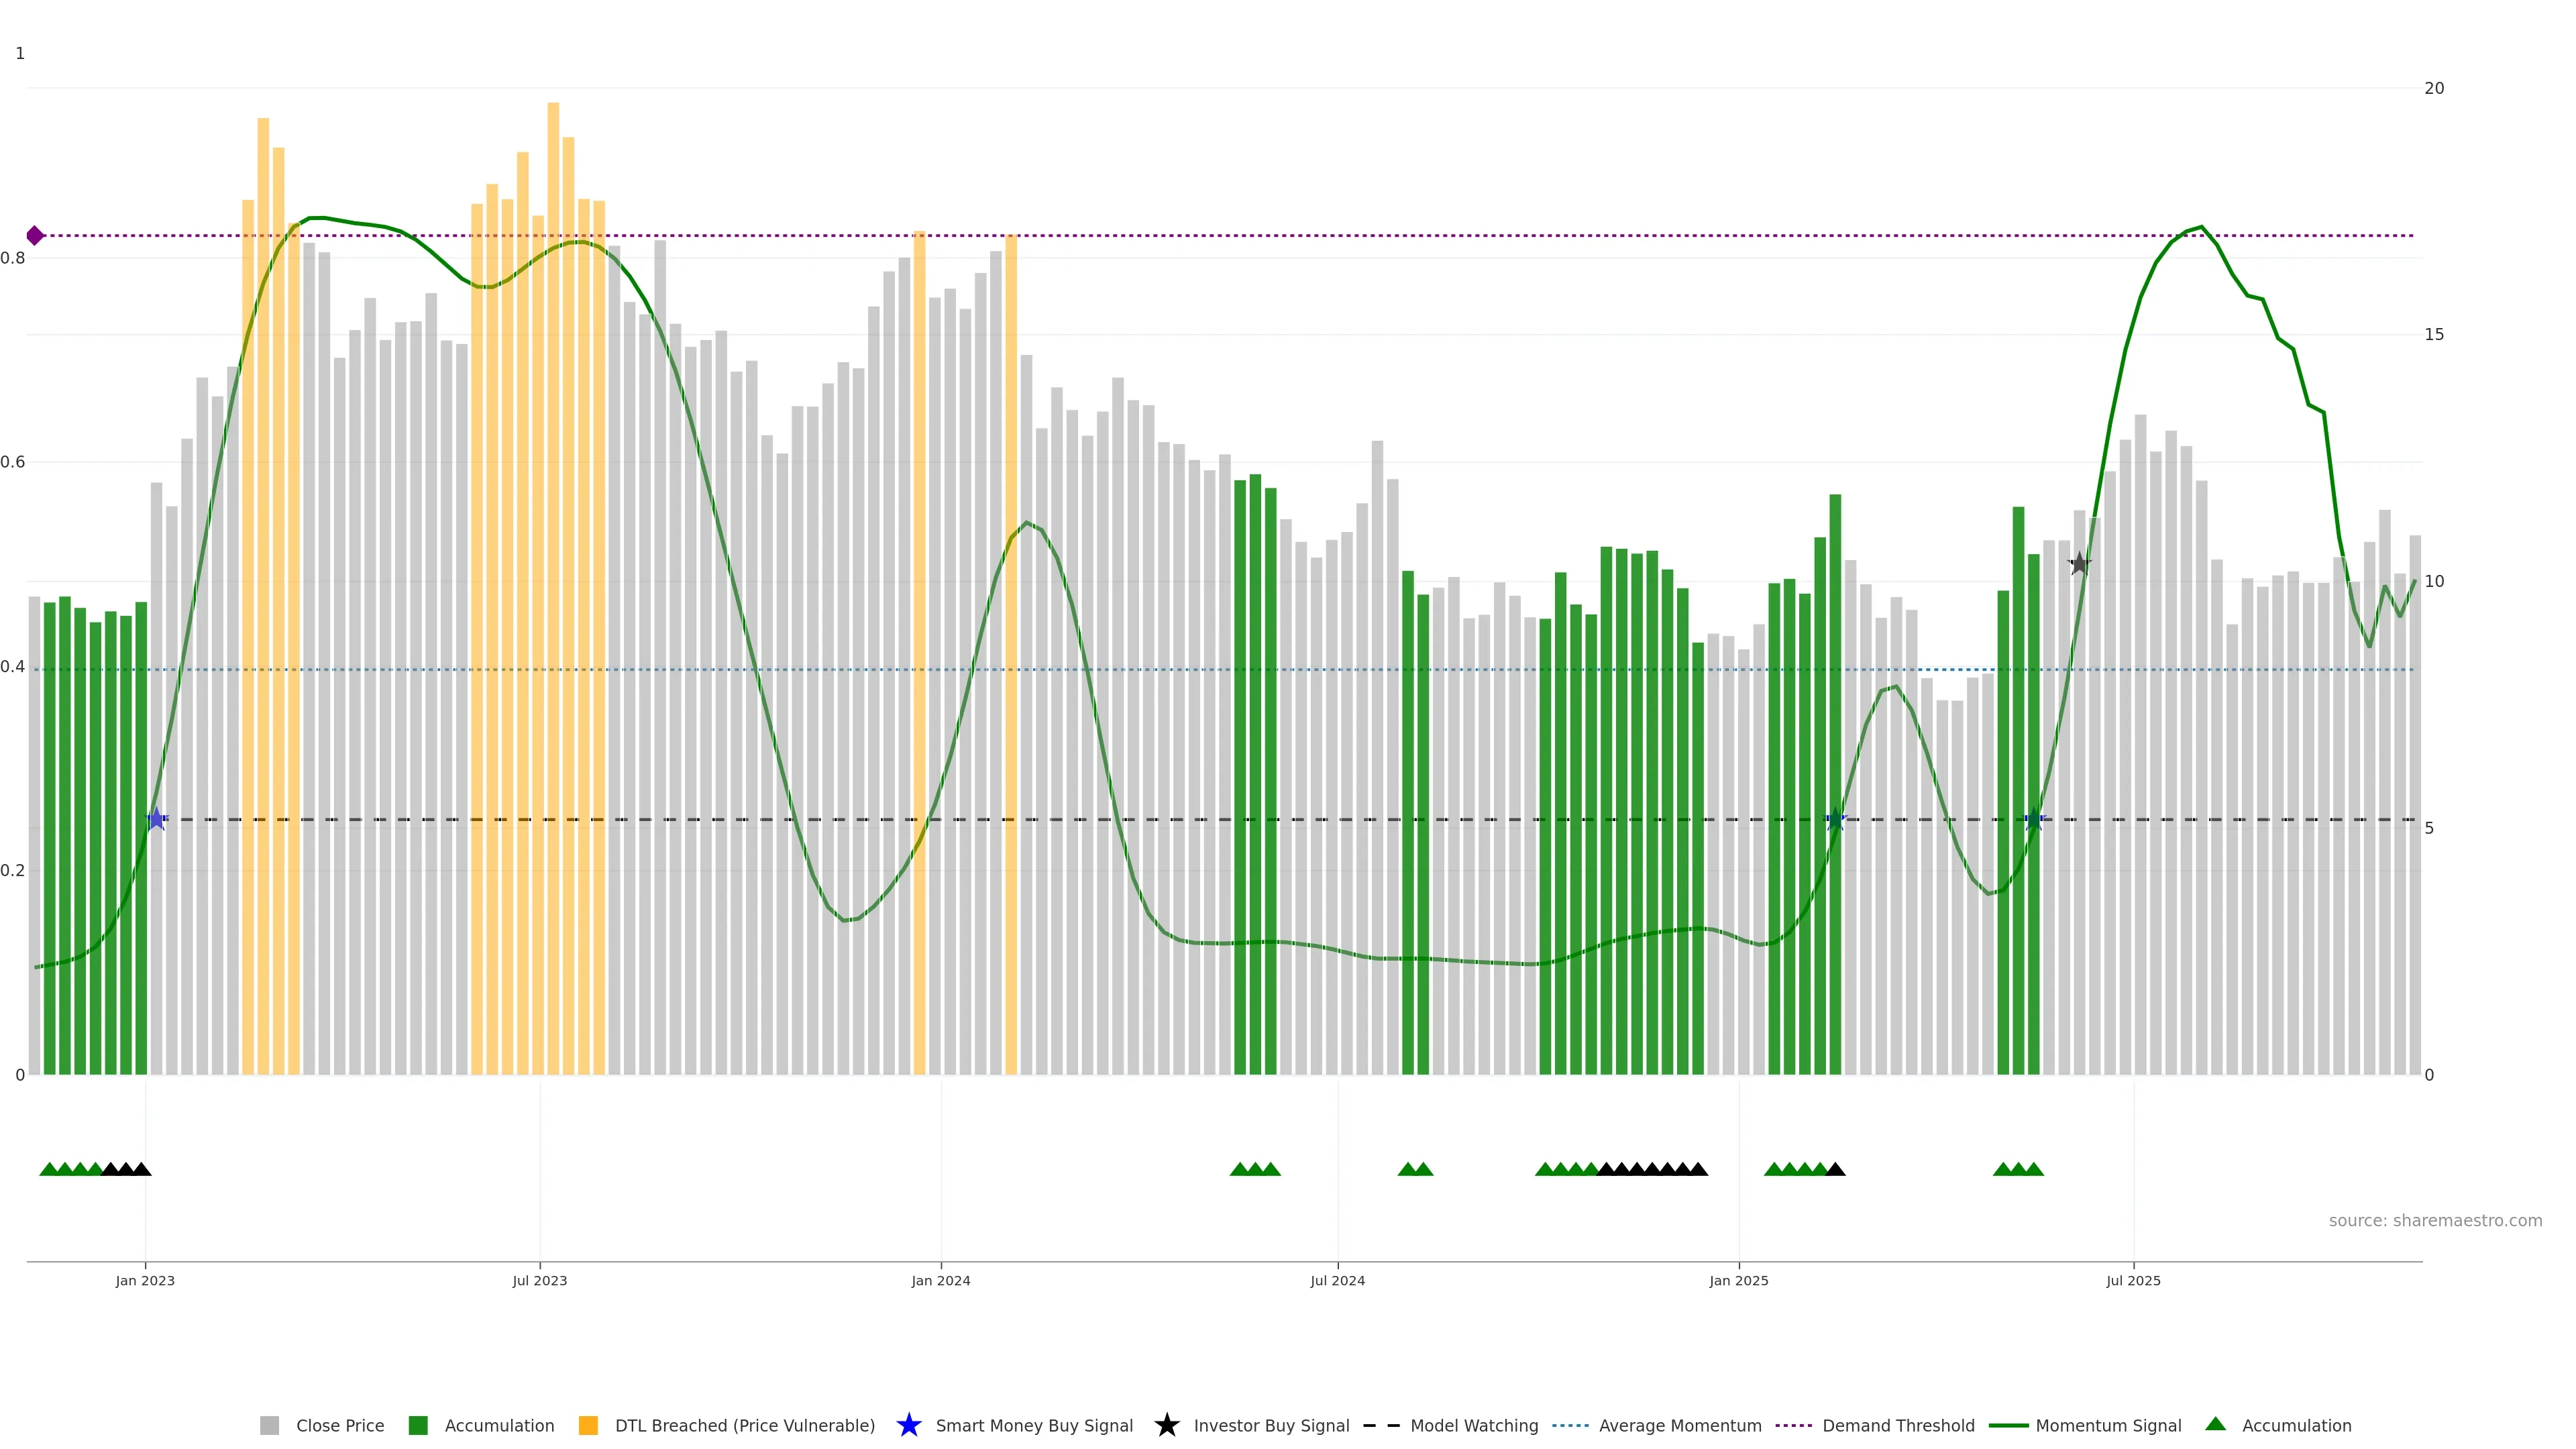Click the green Accumulation triangle legend icon
The width and height of the screenshot is (2576, 1449).
tap(2215, 1424)
